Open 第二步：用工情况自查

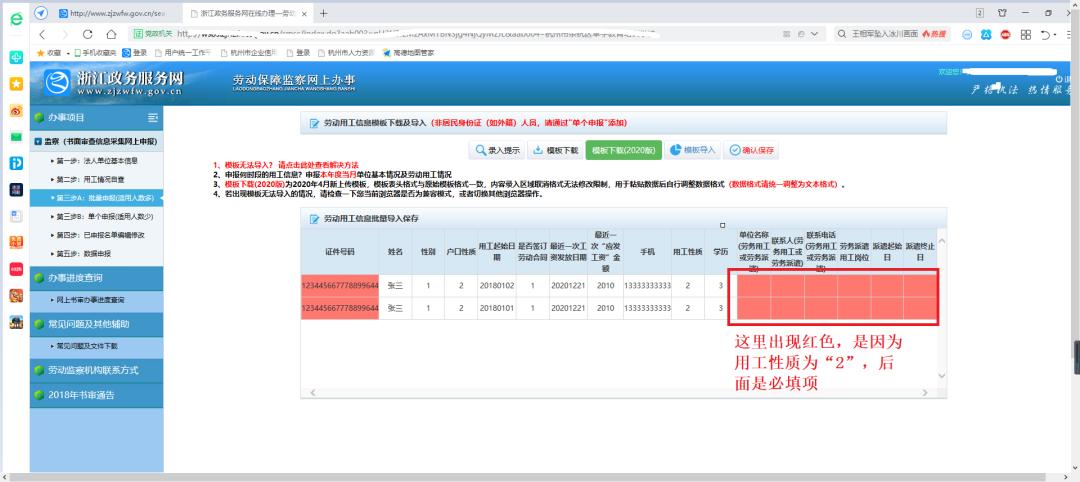click(x=96, y=180)
